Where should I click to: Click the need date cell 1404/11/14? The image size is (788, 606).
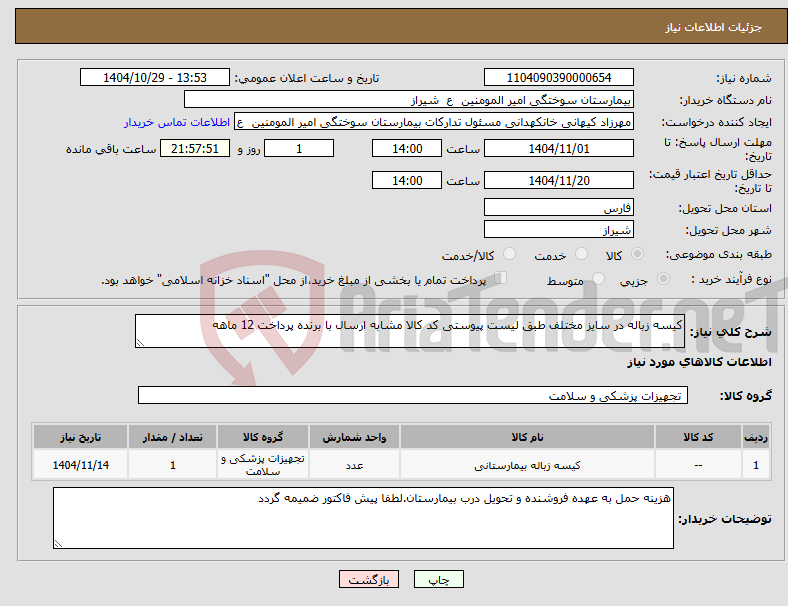tap(80, 465)
